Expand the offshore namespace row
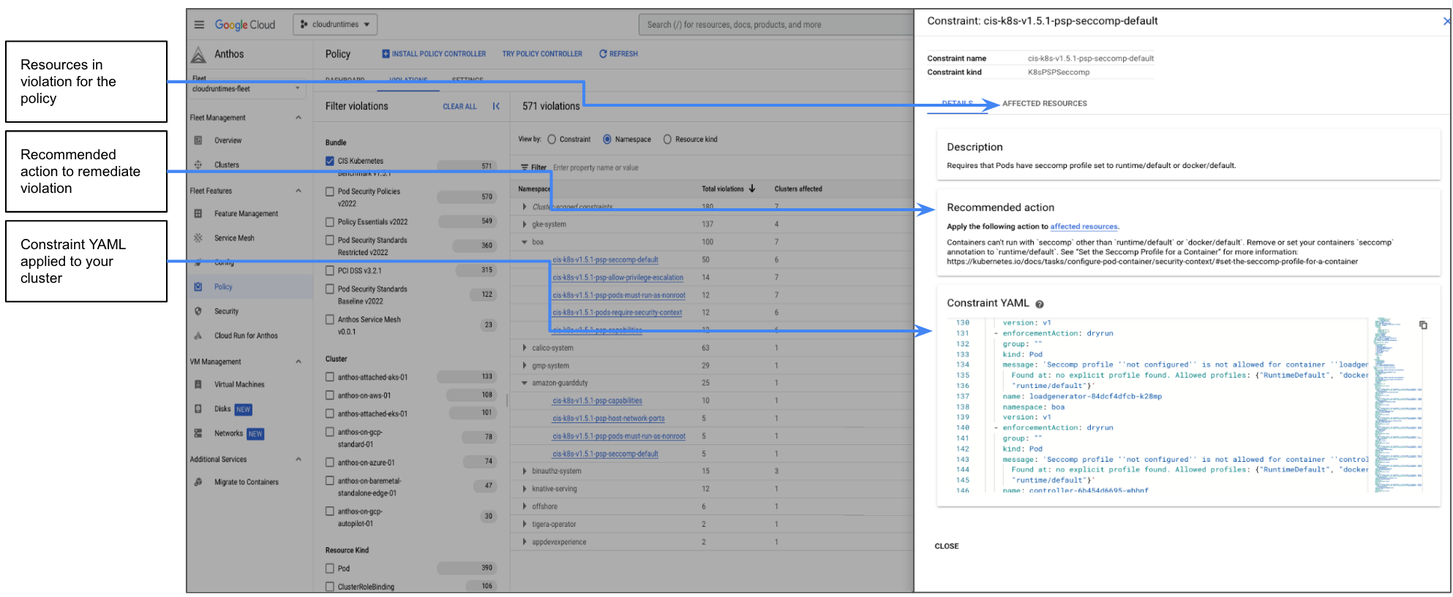 click(524, 507)
